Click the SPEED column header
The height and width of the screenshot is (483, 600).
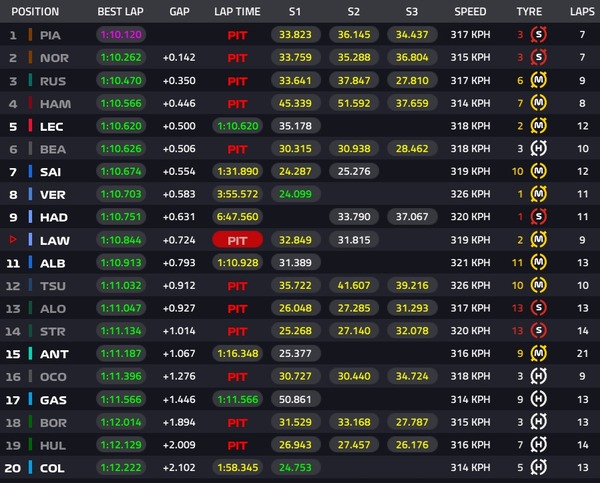pyautogui.click(x=470, y=12)
